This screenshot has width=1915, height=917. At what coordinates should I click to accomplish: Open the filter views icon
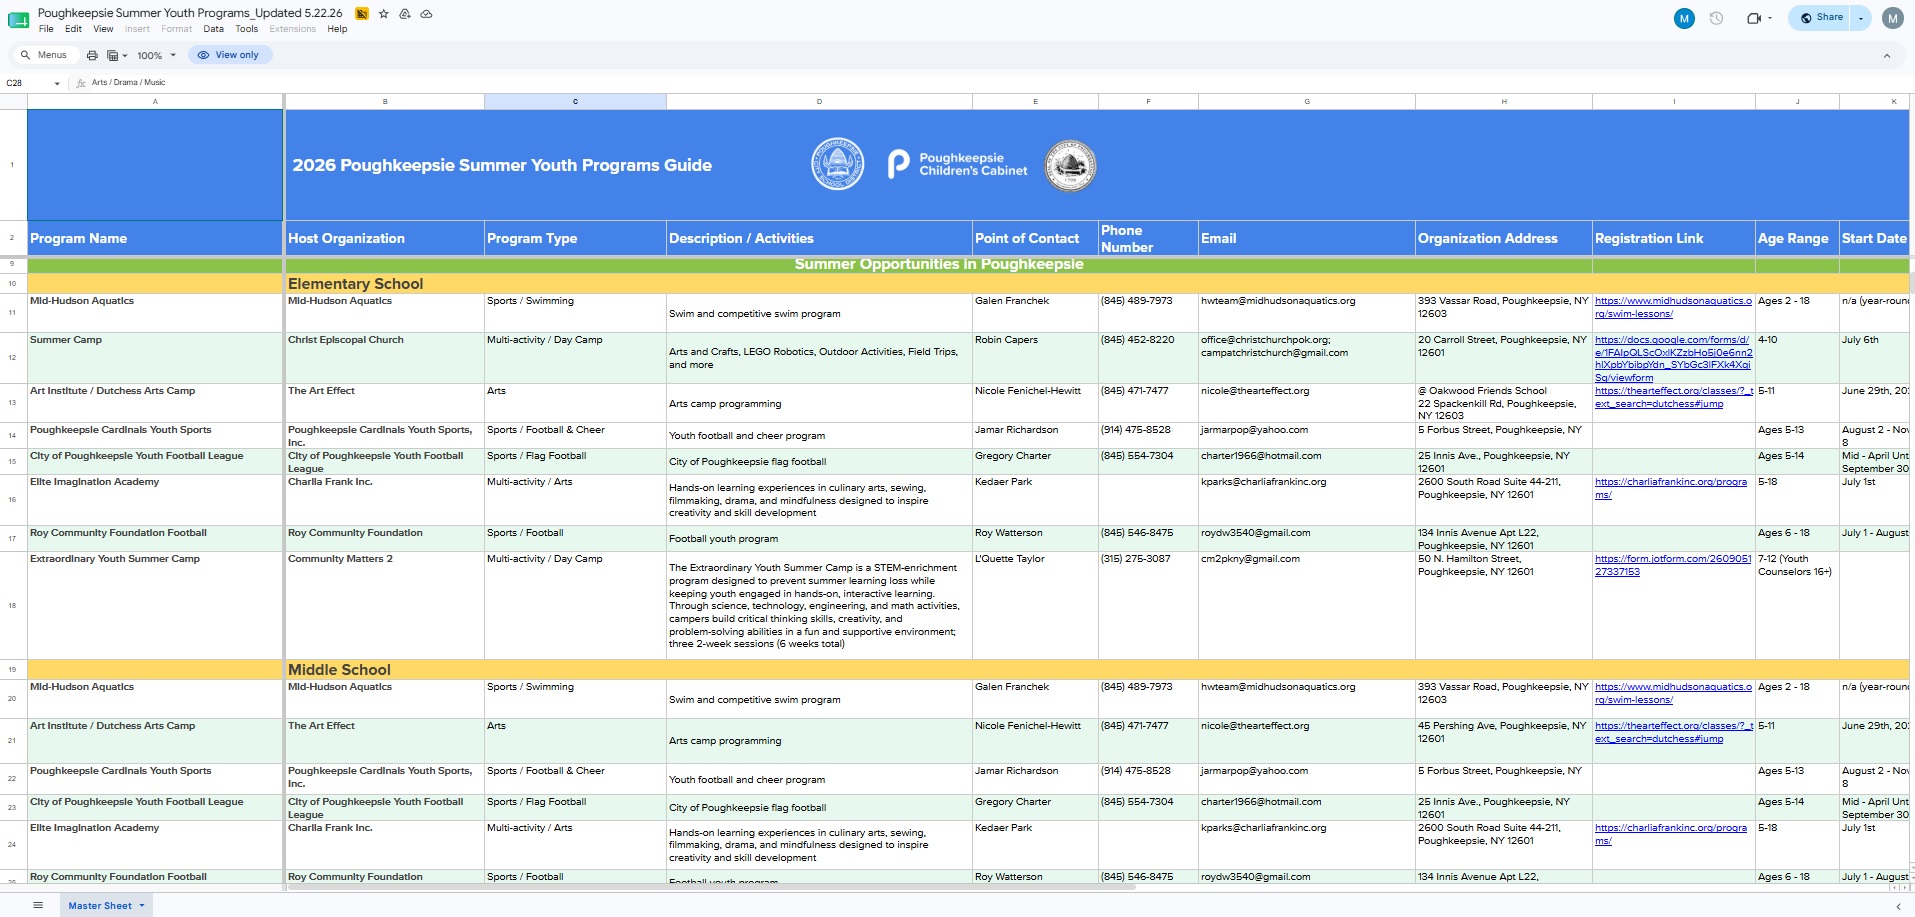point(113,55)
